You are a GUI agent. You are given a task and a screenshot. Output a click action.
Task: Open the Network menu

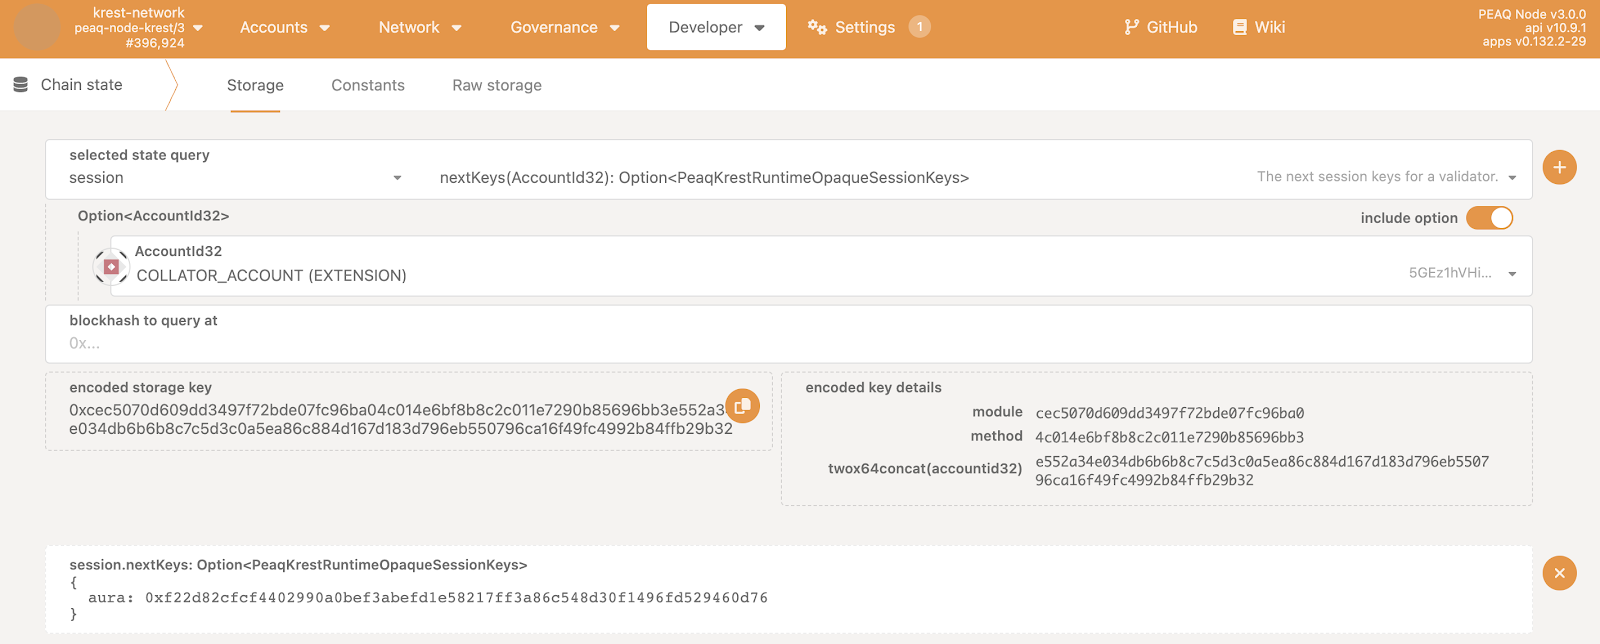click(419, 27)
